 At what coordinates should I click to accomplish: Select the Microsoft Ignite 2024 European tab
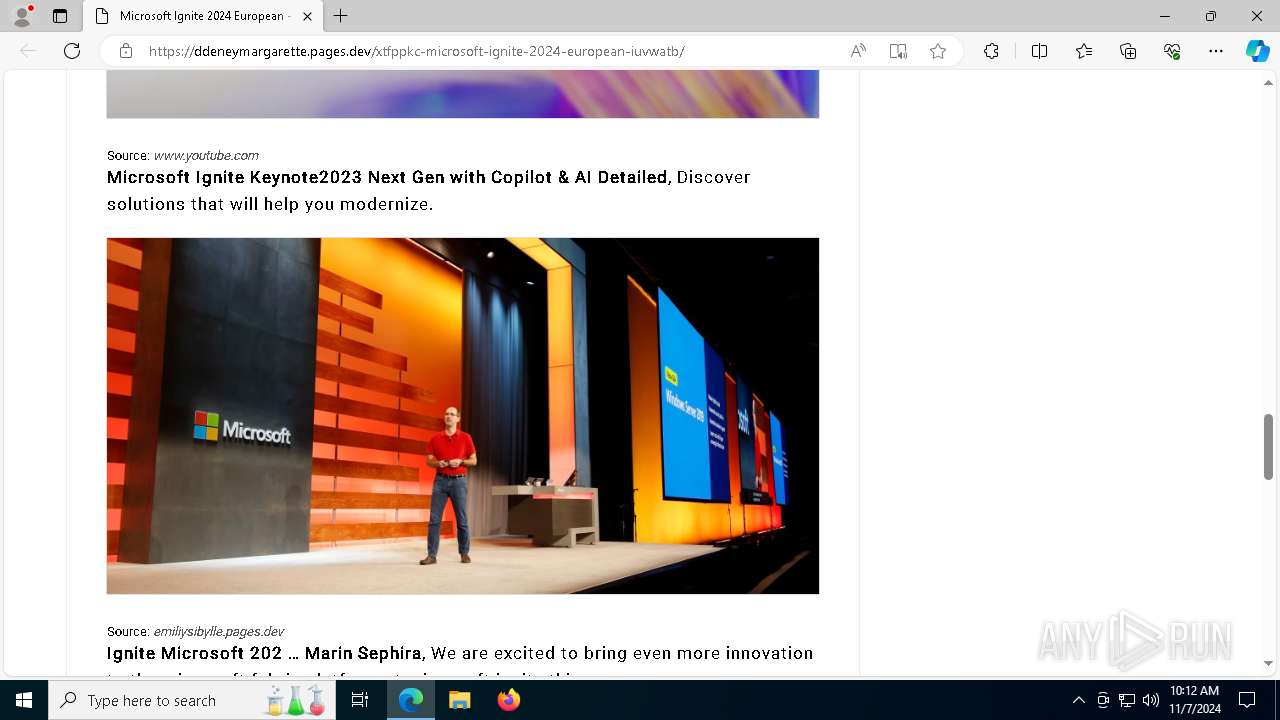click(x=202, y=16)
